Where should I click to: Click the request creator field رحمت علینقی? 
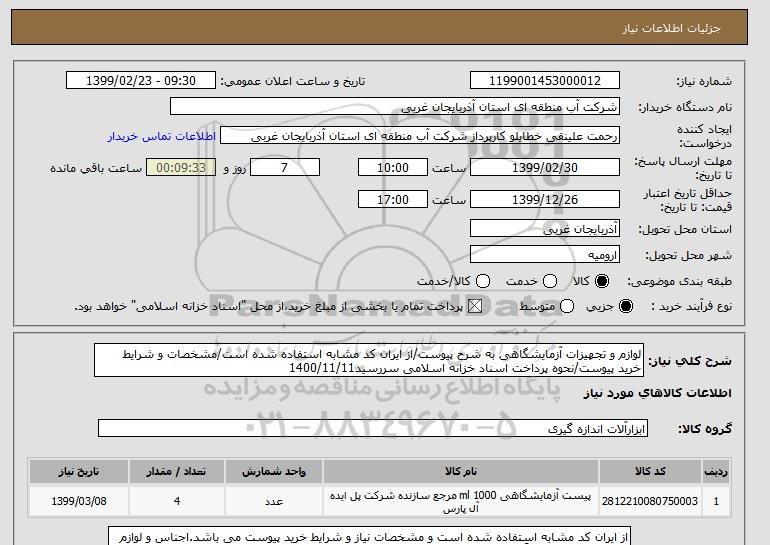point(420,136)
